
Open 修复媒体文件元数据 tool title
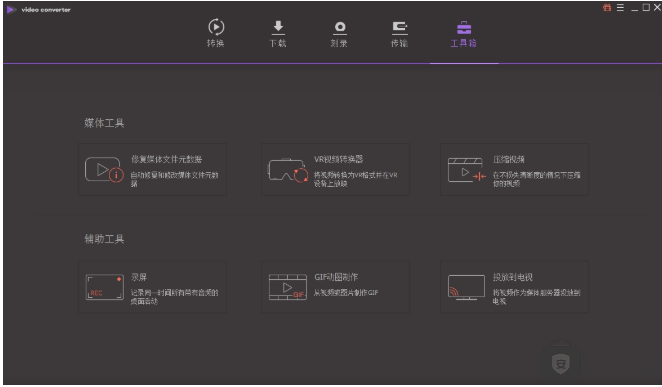(x=166, y=159)
